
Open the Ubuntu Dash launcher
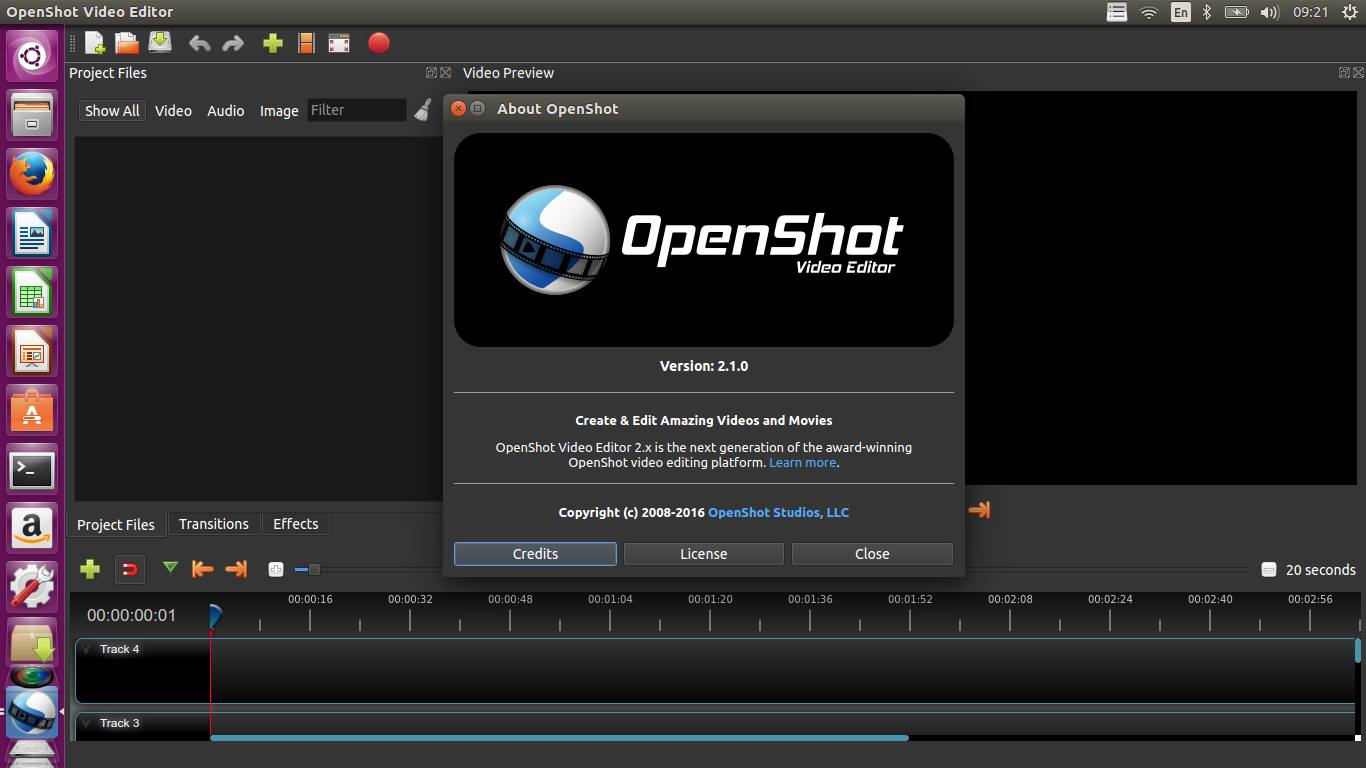click(x=32, y=55)
